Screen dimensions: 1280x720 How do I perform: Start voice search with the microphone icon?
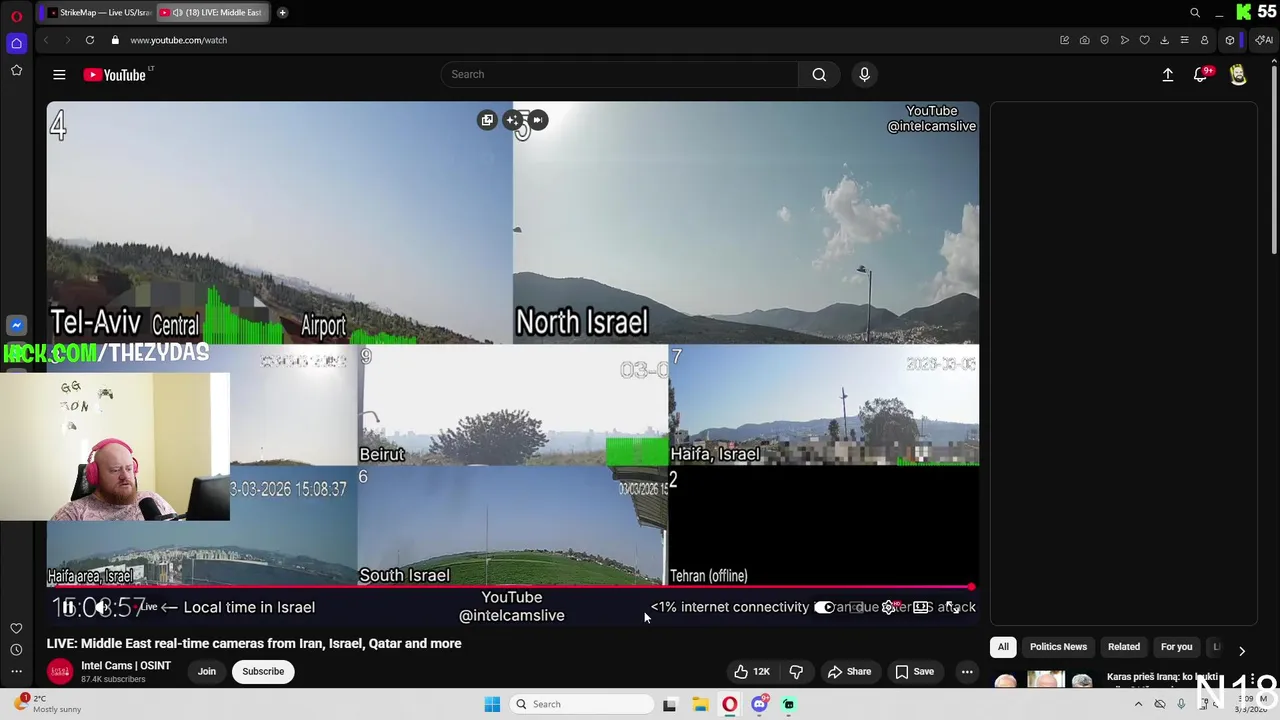pyautogui.click(x=865, y=74)
